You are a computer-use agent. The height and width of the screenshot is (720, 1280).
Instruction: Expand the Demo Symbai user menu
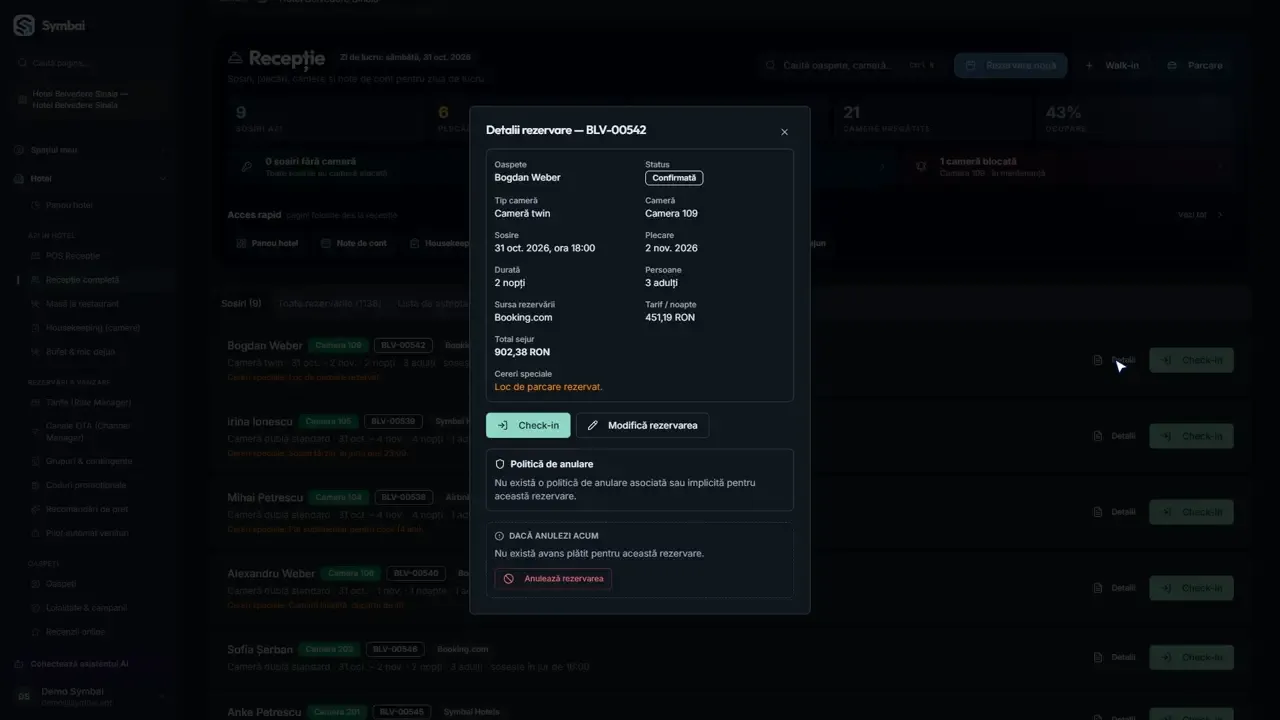pyautogui.click(x=90, y=697)
